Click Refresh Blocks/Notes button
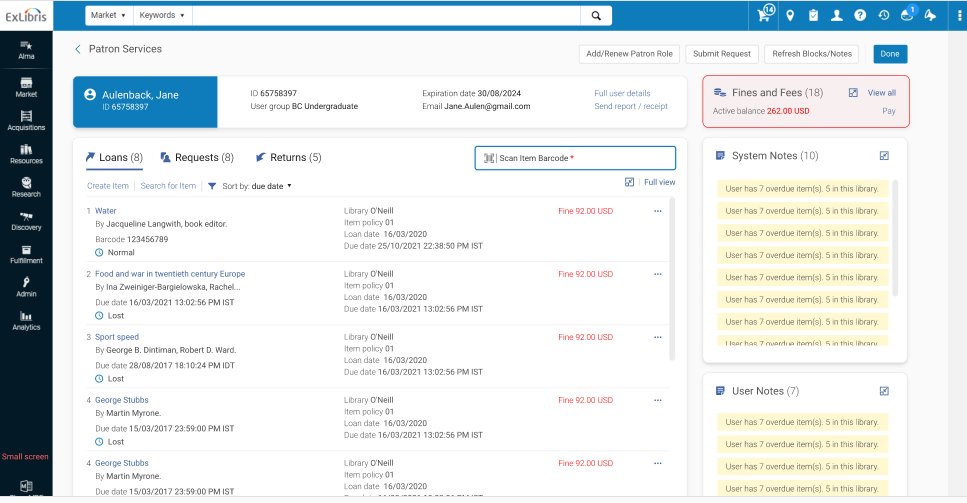This screenshot has width=967, height=503. coord(812,54)
